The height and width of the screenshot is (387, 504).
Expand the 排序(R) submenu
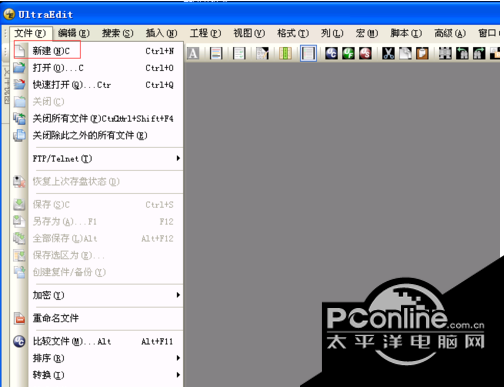(97, 358)
